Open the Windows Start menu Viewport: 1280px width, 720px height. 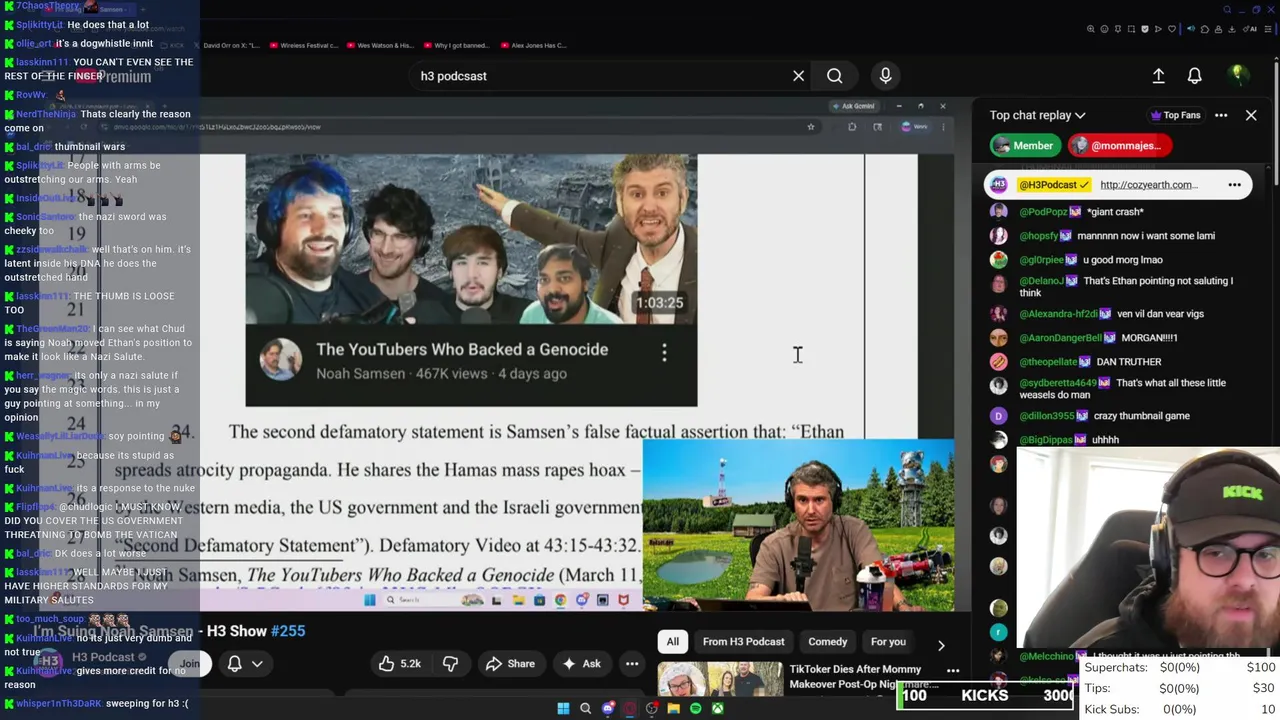tap(563, 709)
